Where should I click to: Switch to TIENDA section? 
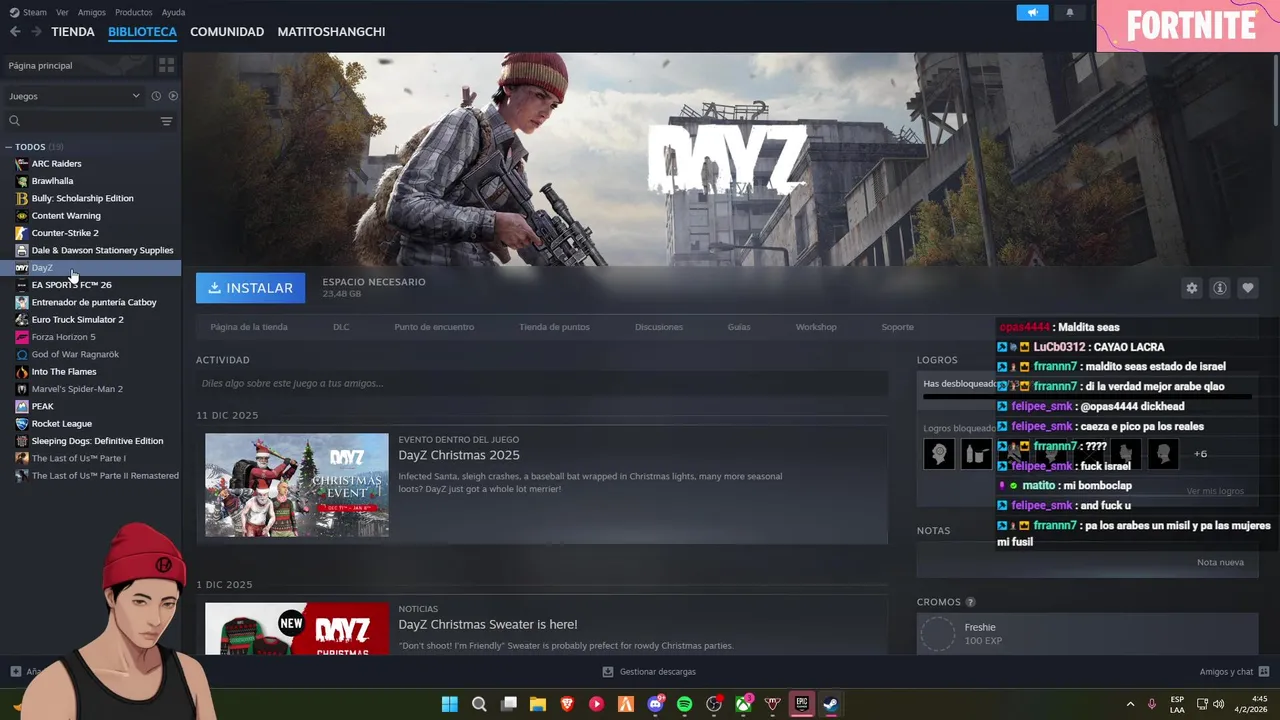pyautogui.click(x=73, y=32)
